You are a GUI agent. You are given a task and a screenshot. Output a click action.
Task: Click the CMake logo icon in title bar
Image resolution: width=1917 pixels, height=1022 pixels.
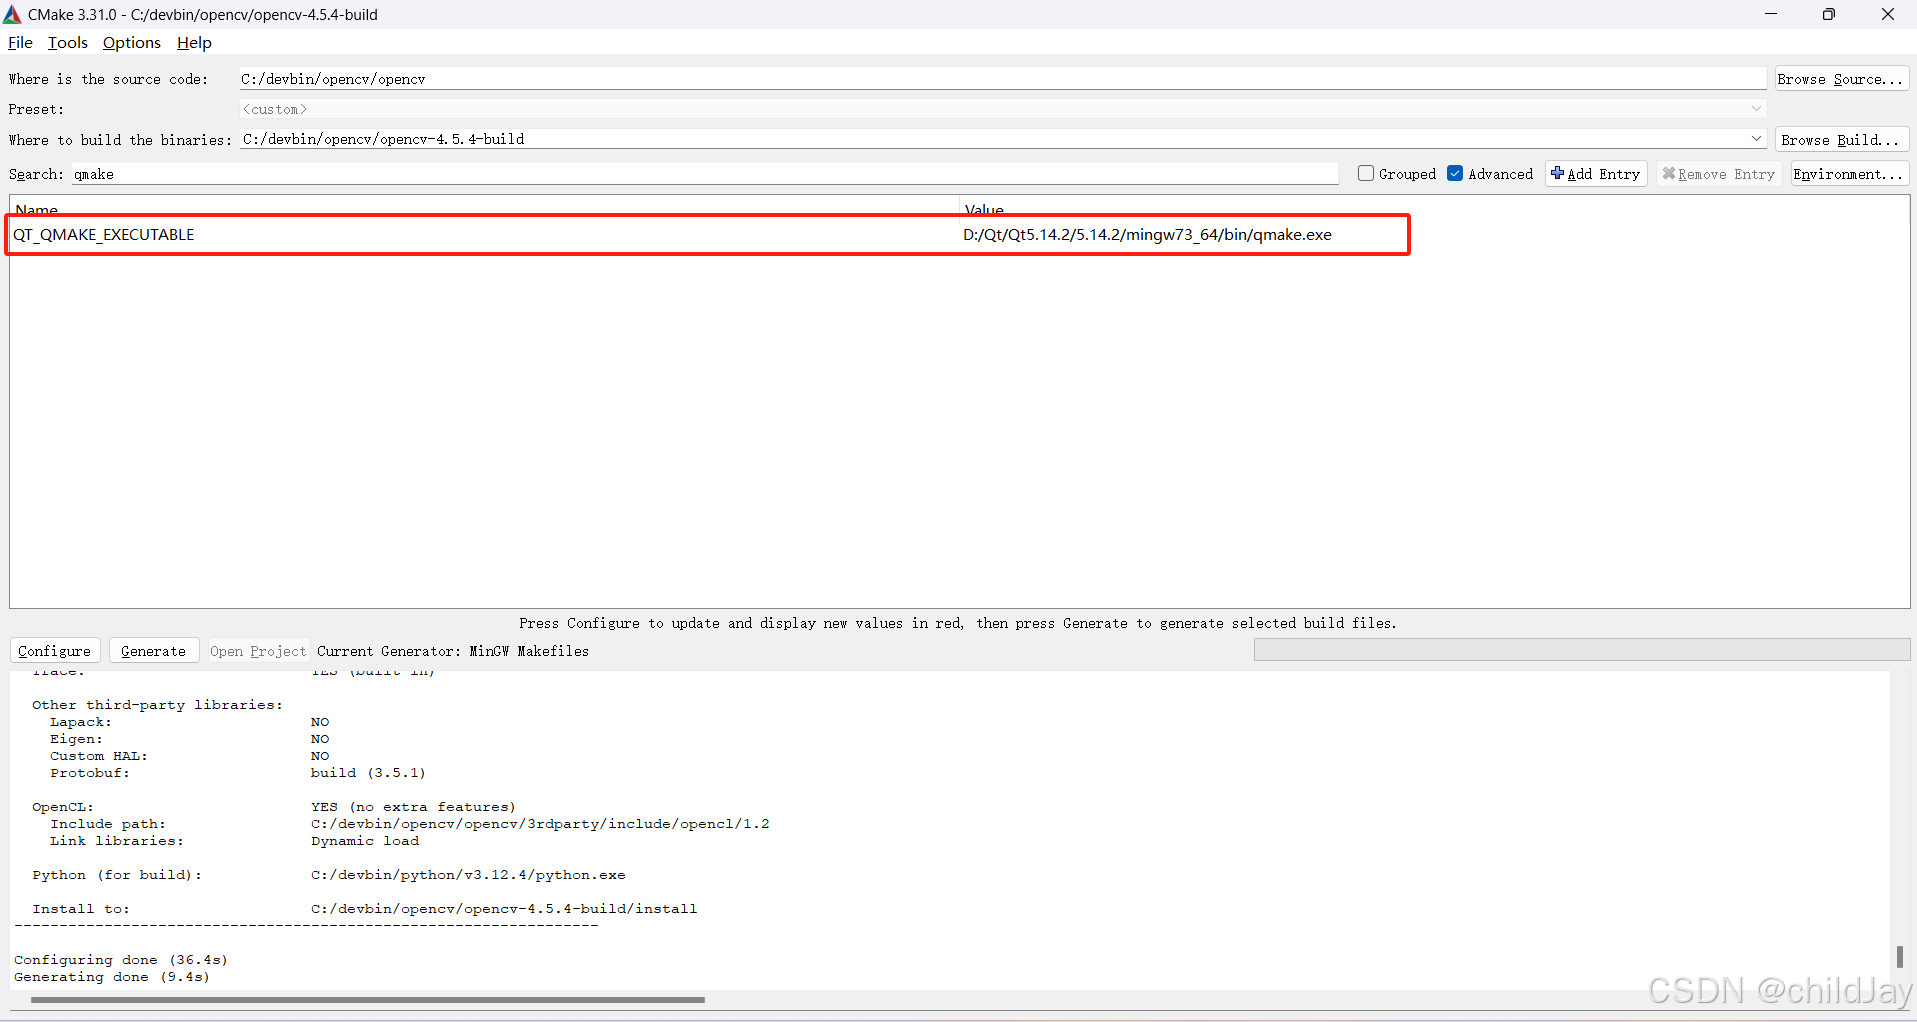coord(12,14)
